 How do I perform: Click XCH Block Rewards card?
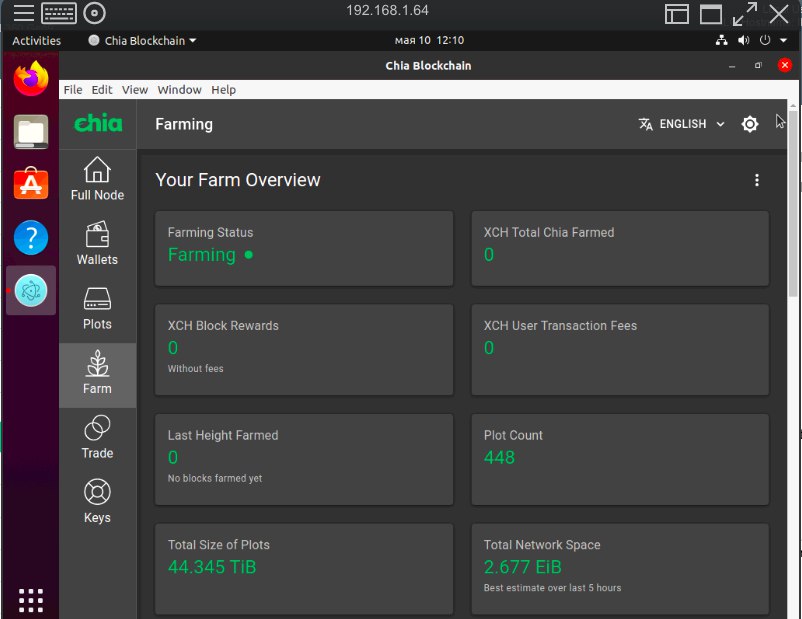(304, 350)
